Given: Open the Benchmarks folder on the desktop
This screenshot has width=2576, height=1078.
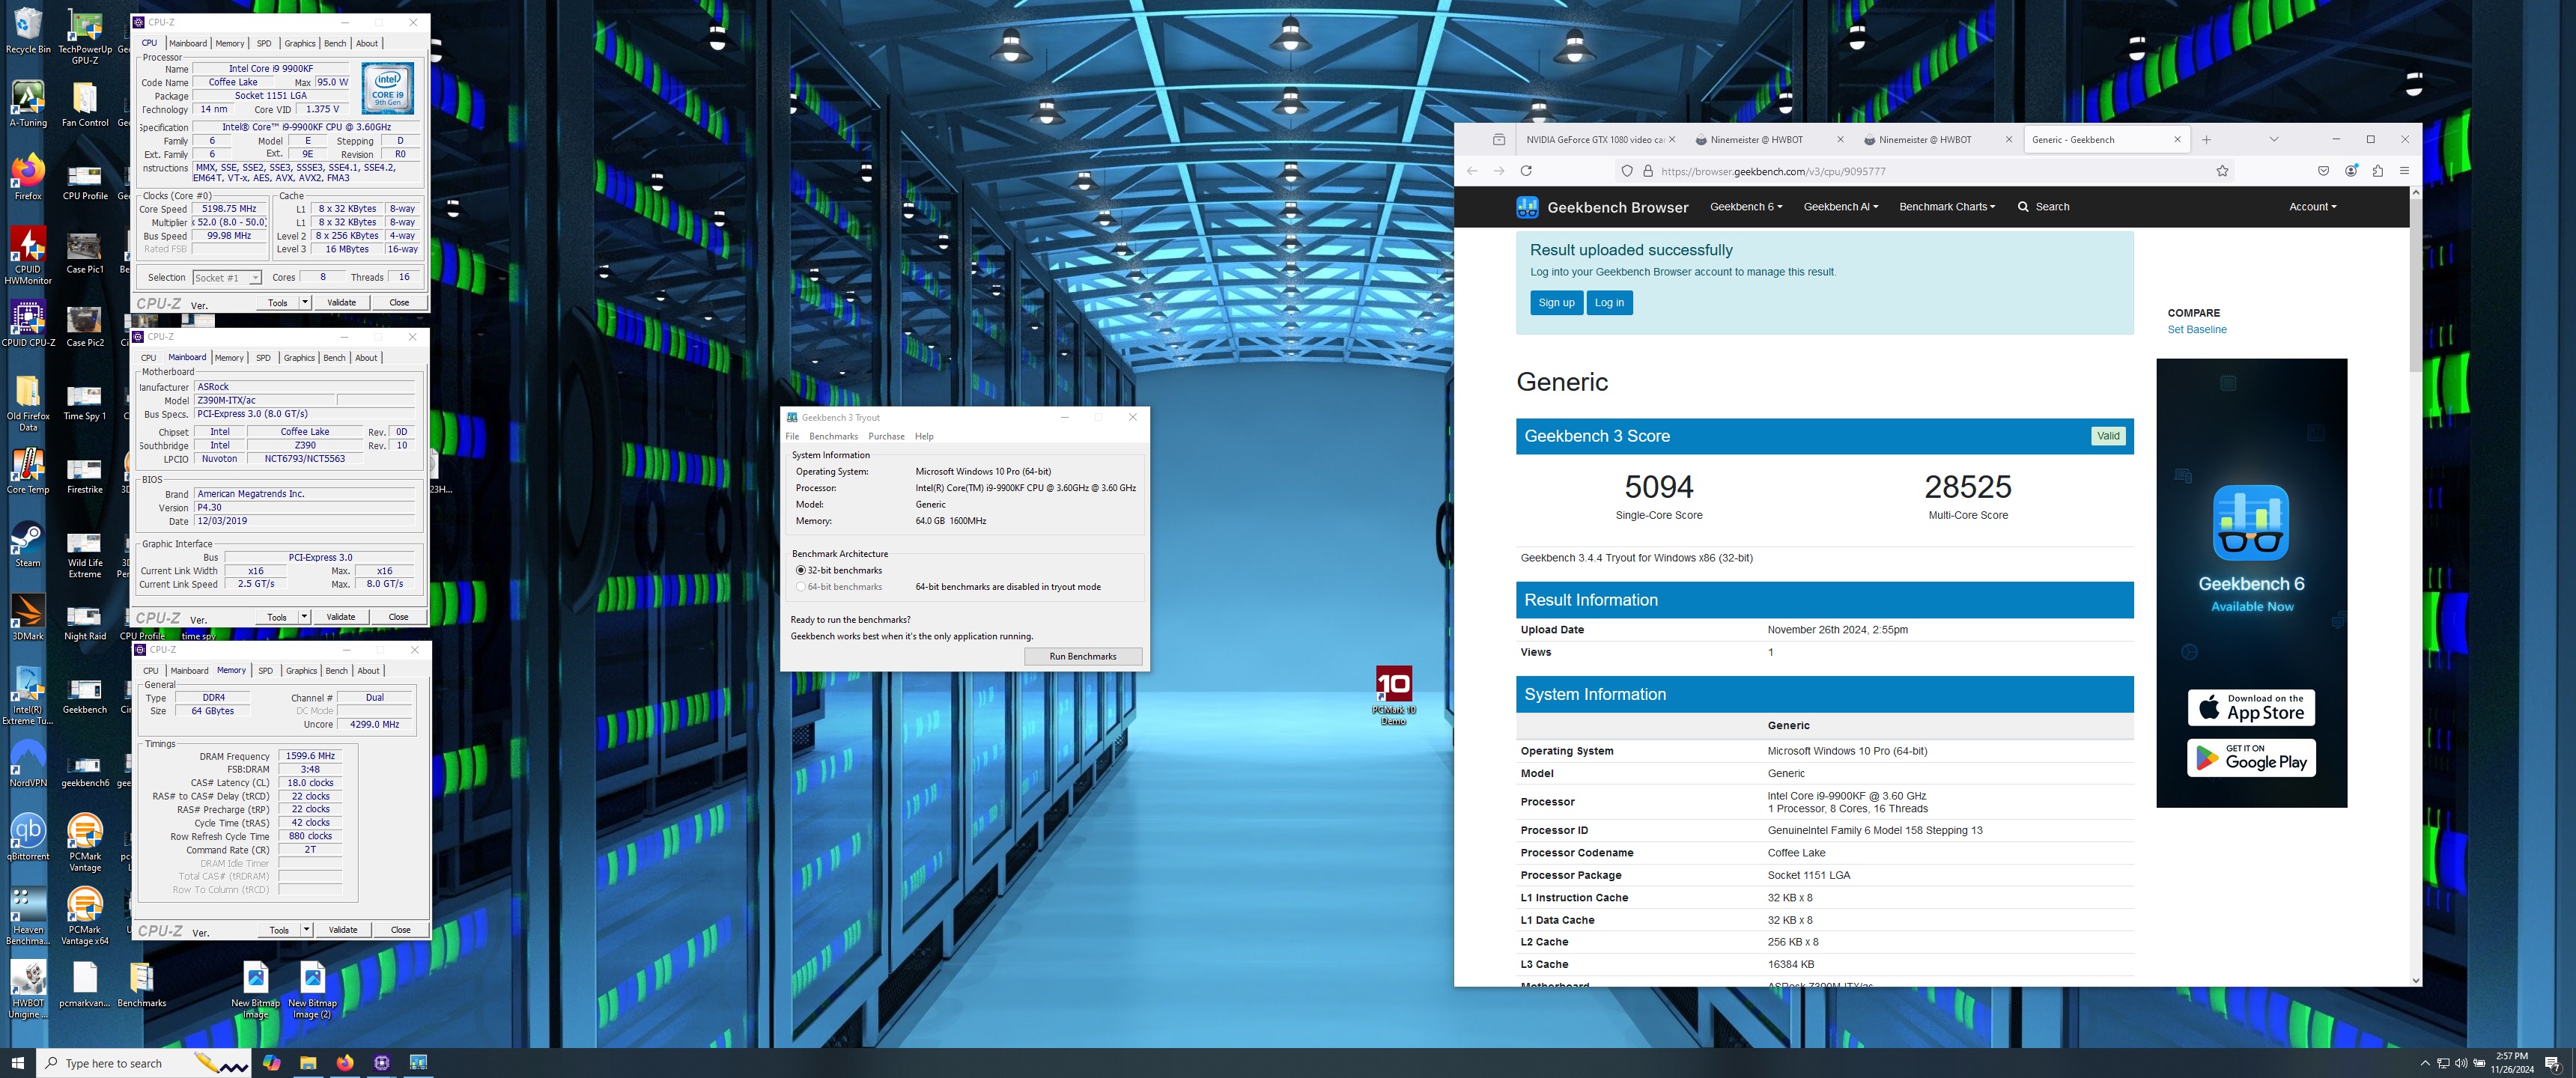Looking at the screenshot, I should point(142,984).
